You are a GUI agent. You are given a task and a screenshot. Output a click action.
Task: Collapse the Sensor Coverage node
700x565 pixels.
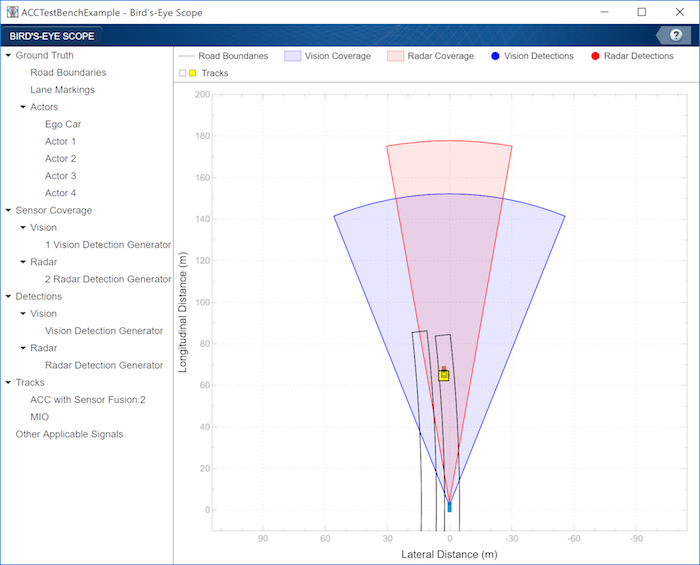pyautogui.click(x=8, y=210)
